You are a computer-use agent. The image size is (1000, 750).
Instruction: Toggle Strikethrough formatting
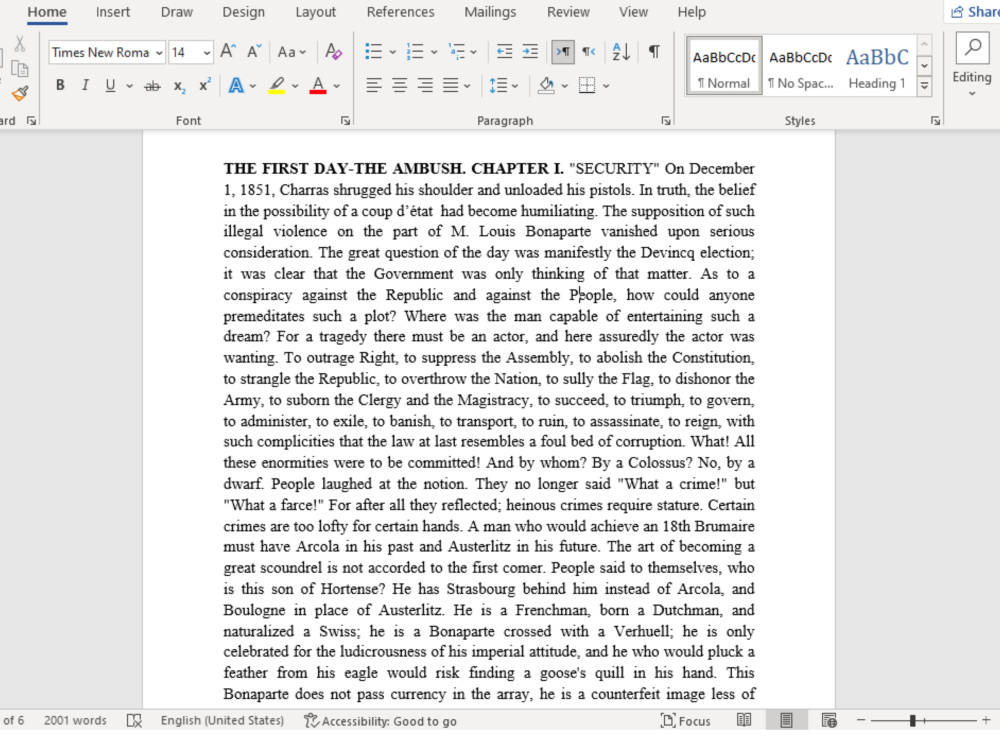(152, 85)
